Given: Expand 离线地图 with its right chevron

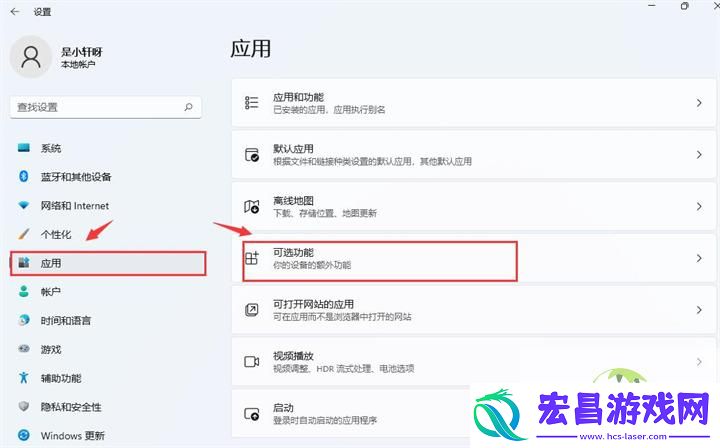Looking at the screenshot, I should coord(699,207).
